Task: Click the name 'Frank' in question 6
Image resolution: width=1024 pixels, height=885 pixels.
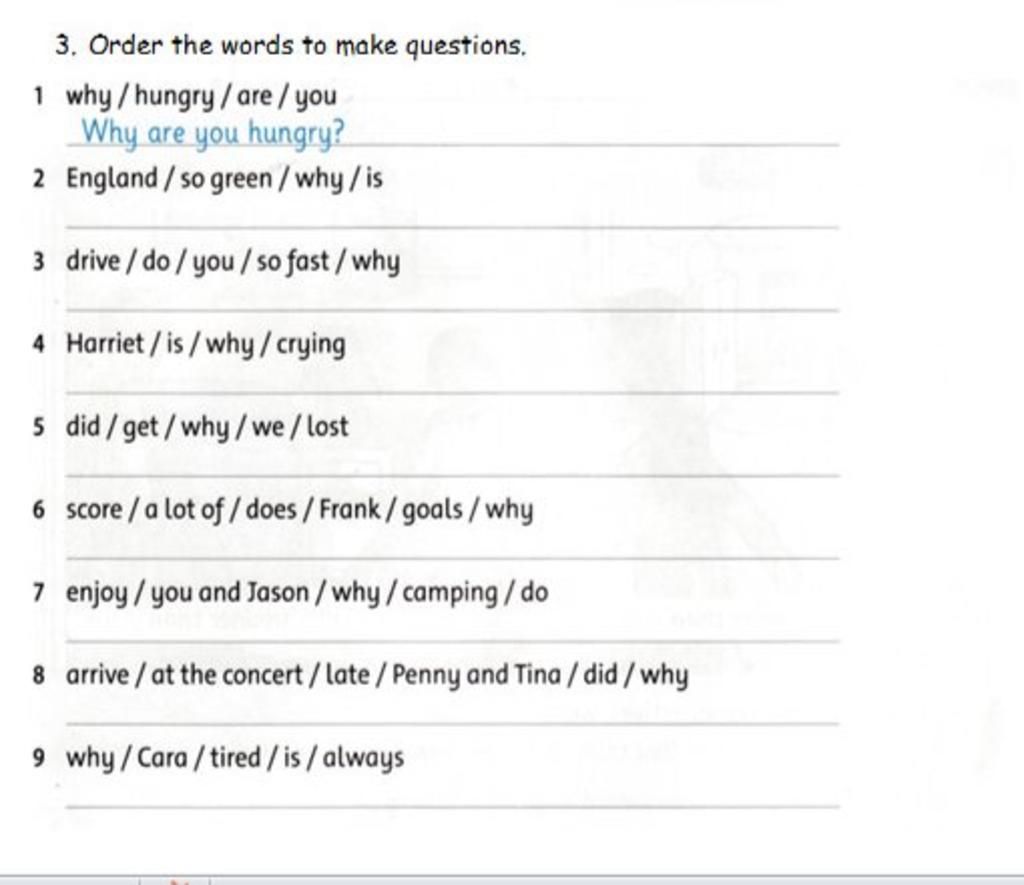Action: 349,509
